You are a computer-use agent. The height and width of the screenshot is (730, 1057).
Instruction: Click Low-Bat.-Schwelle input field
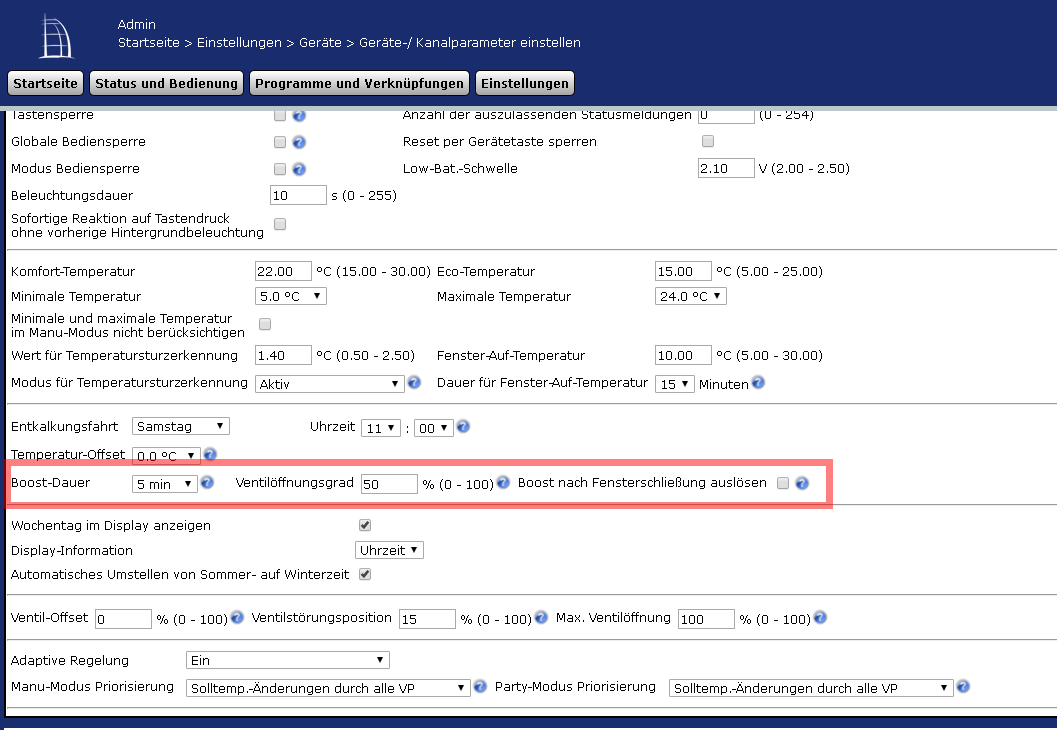(726, 168)
